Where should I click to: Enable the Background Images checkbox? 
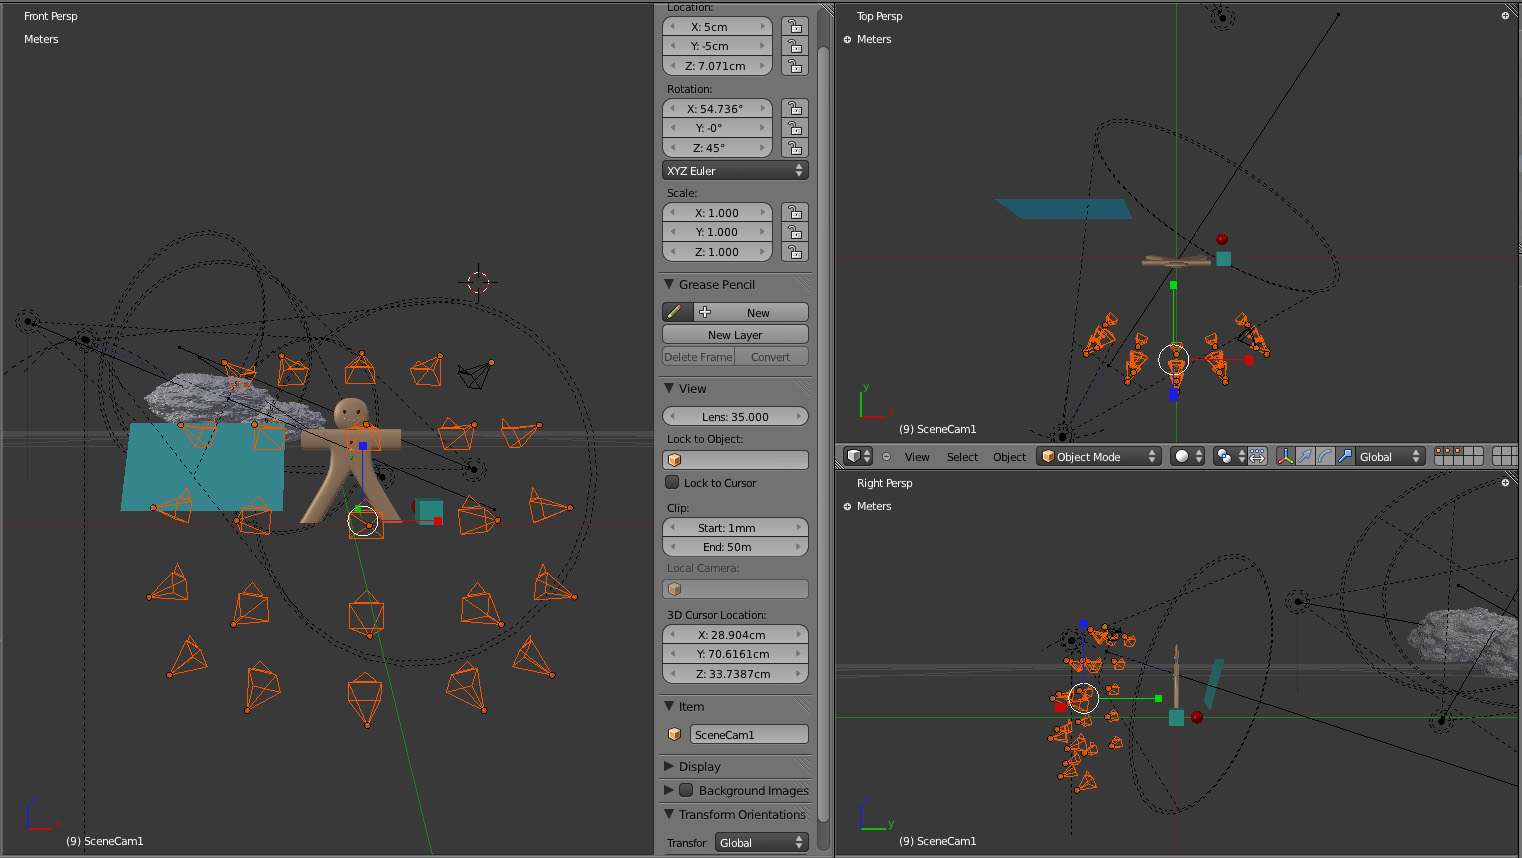(x=686, y=790)
